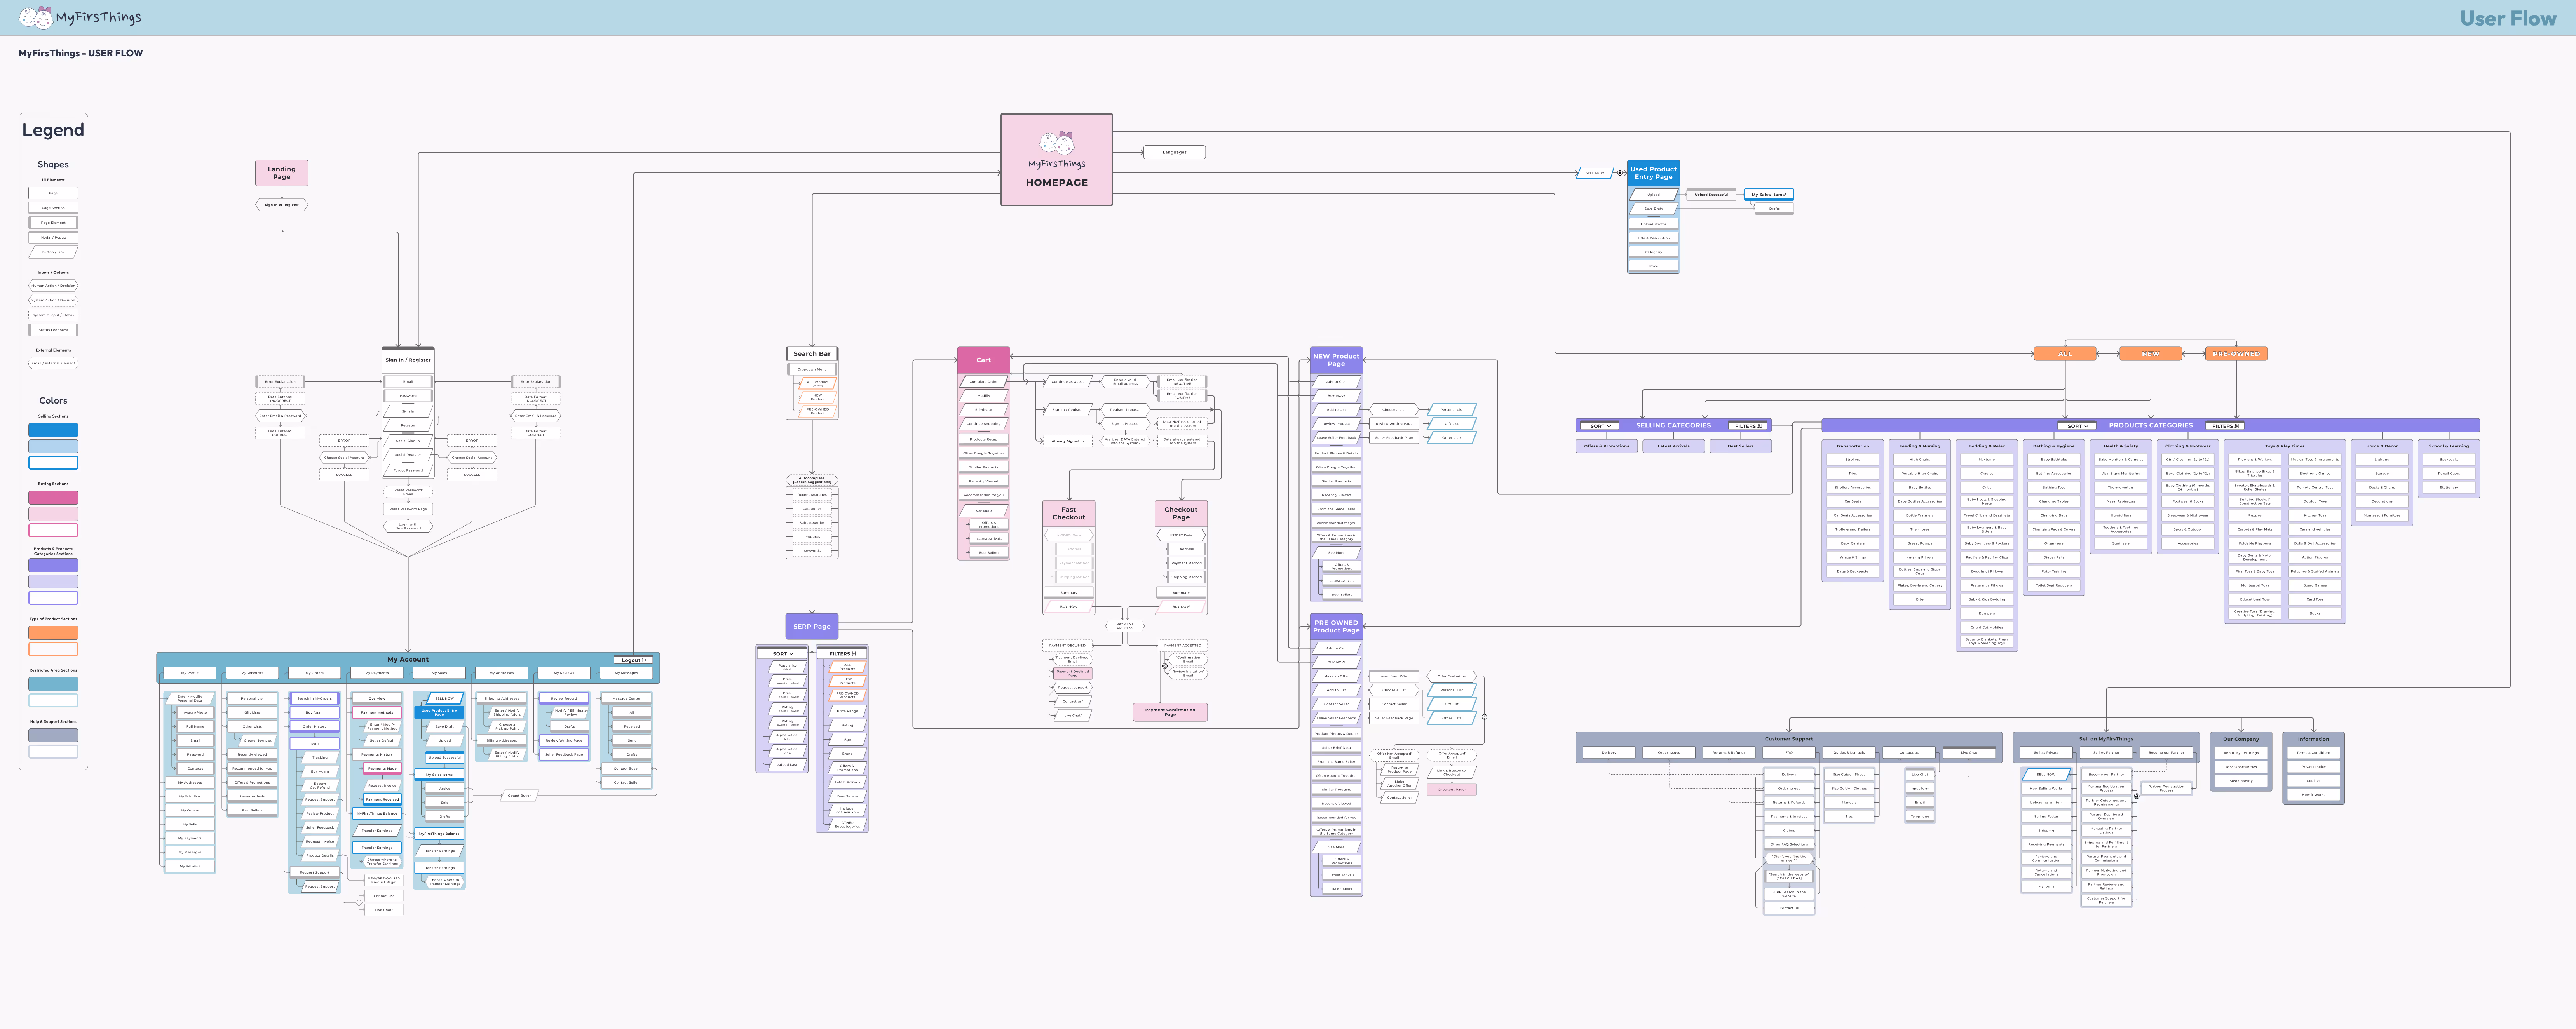This screenshot has width=2576, height=1029.
Task: Click the baby faces logo in Homepage box
Action: (x=1056, y=142)
